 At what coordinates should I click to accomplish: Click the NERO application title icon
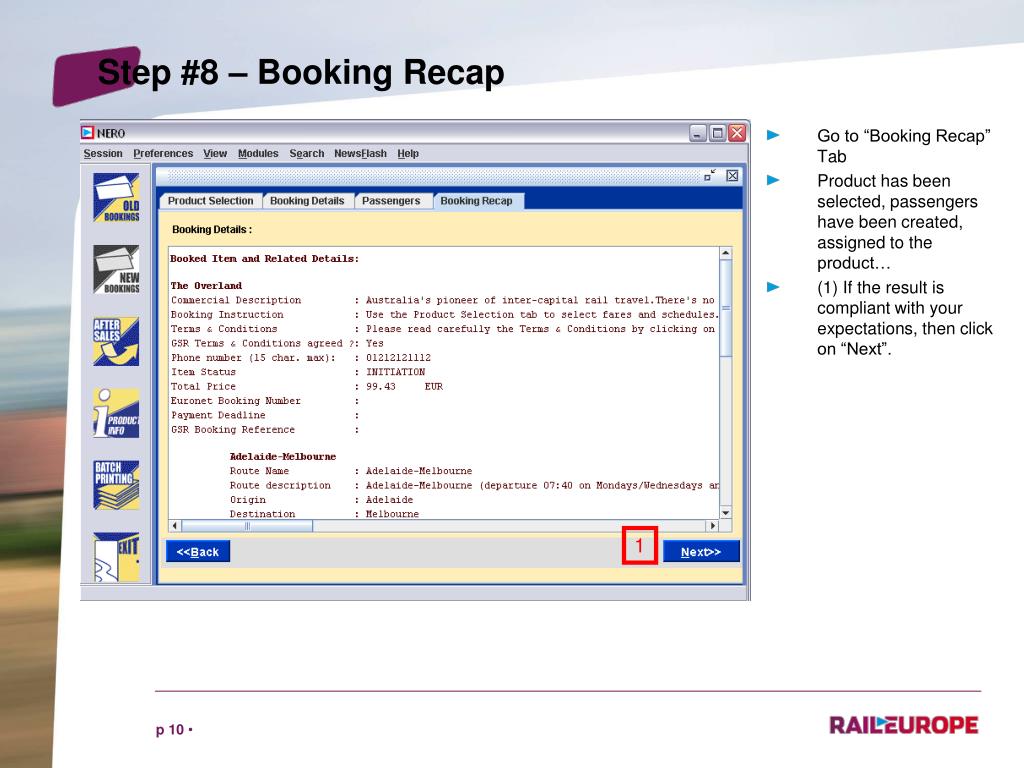click(x=88, y=133)
